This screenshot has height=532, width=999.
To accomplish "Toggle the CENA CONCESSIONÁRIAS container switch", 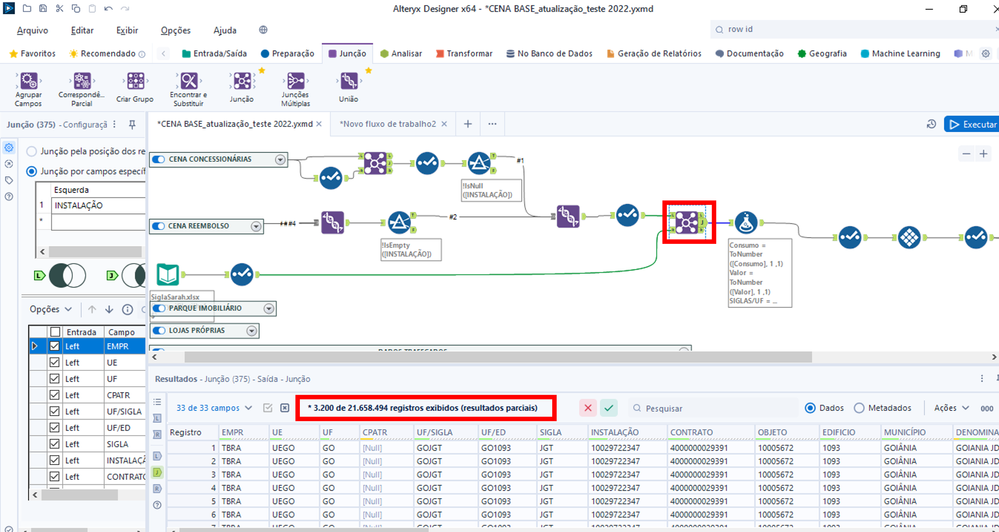I will [159, 159].
